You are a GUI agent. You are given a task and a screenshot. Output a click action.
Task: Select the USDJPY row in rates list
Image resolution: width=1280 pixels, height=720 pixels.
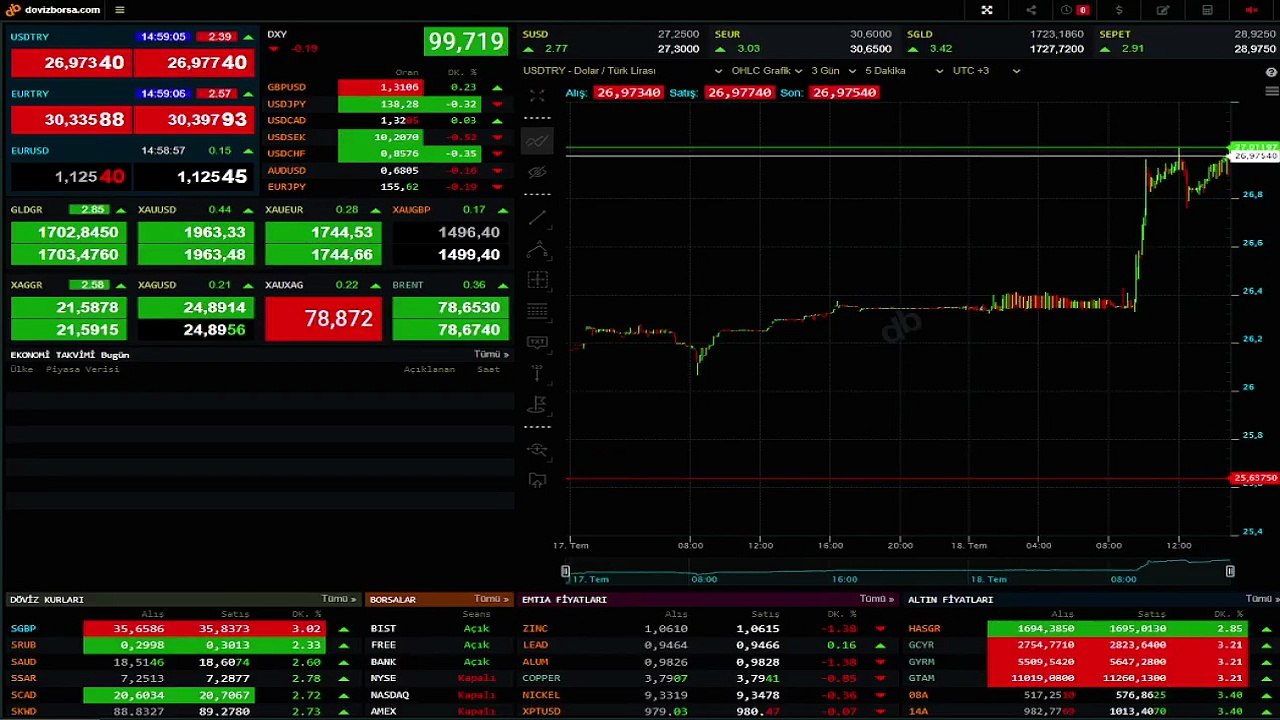tap(386, 104)
